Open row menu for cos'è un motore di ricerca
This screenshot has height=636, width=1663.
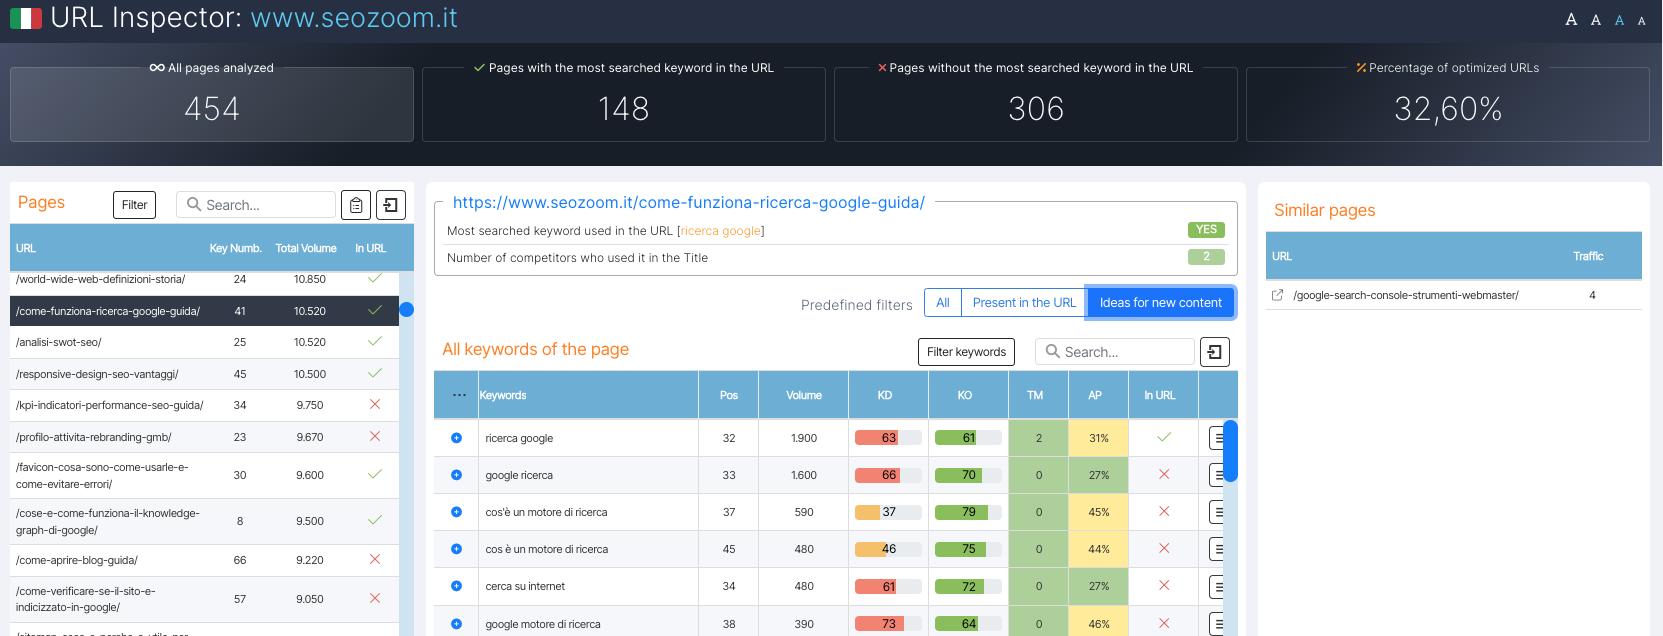[1218, 512]
